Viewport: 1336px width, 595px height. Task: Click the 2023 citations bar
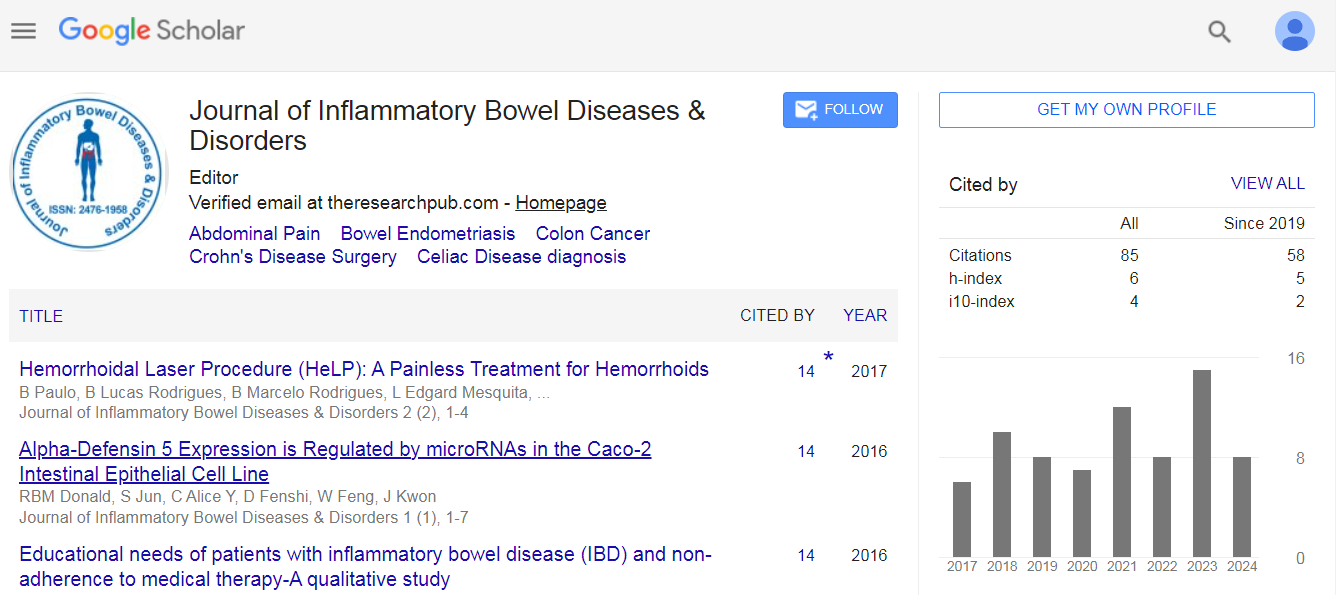click(x=1202, y=463)
